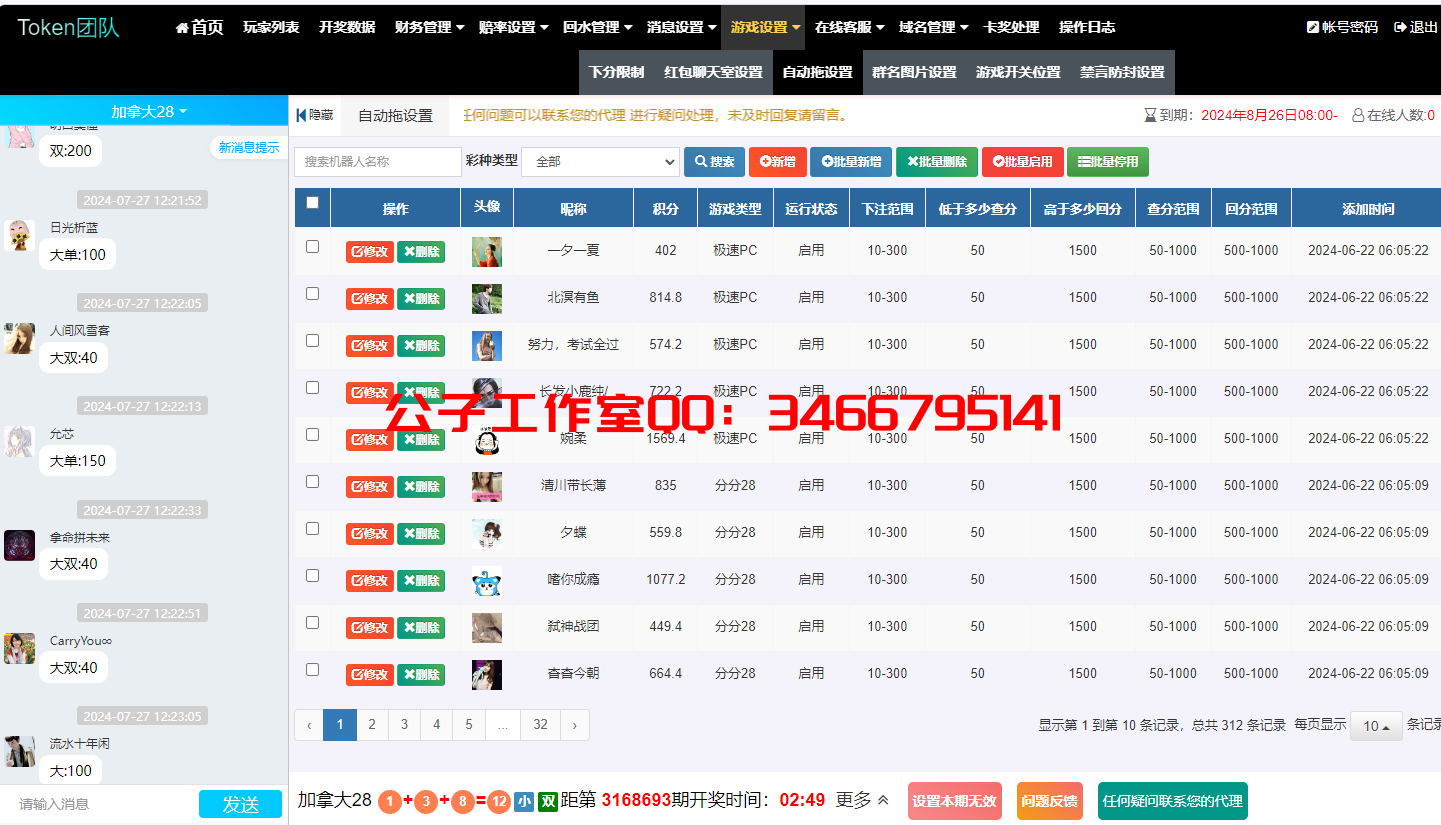This screenshot has height=825, width=1441.
Task: Click the red 批量启用 button
Action: [x=1022, y=161]
